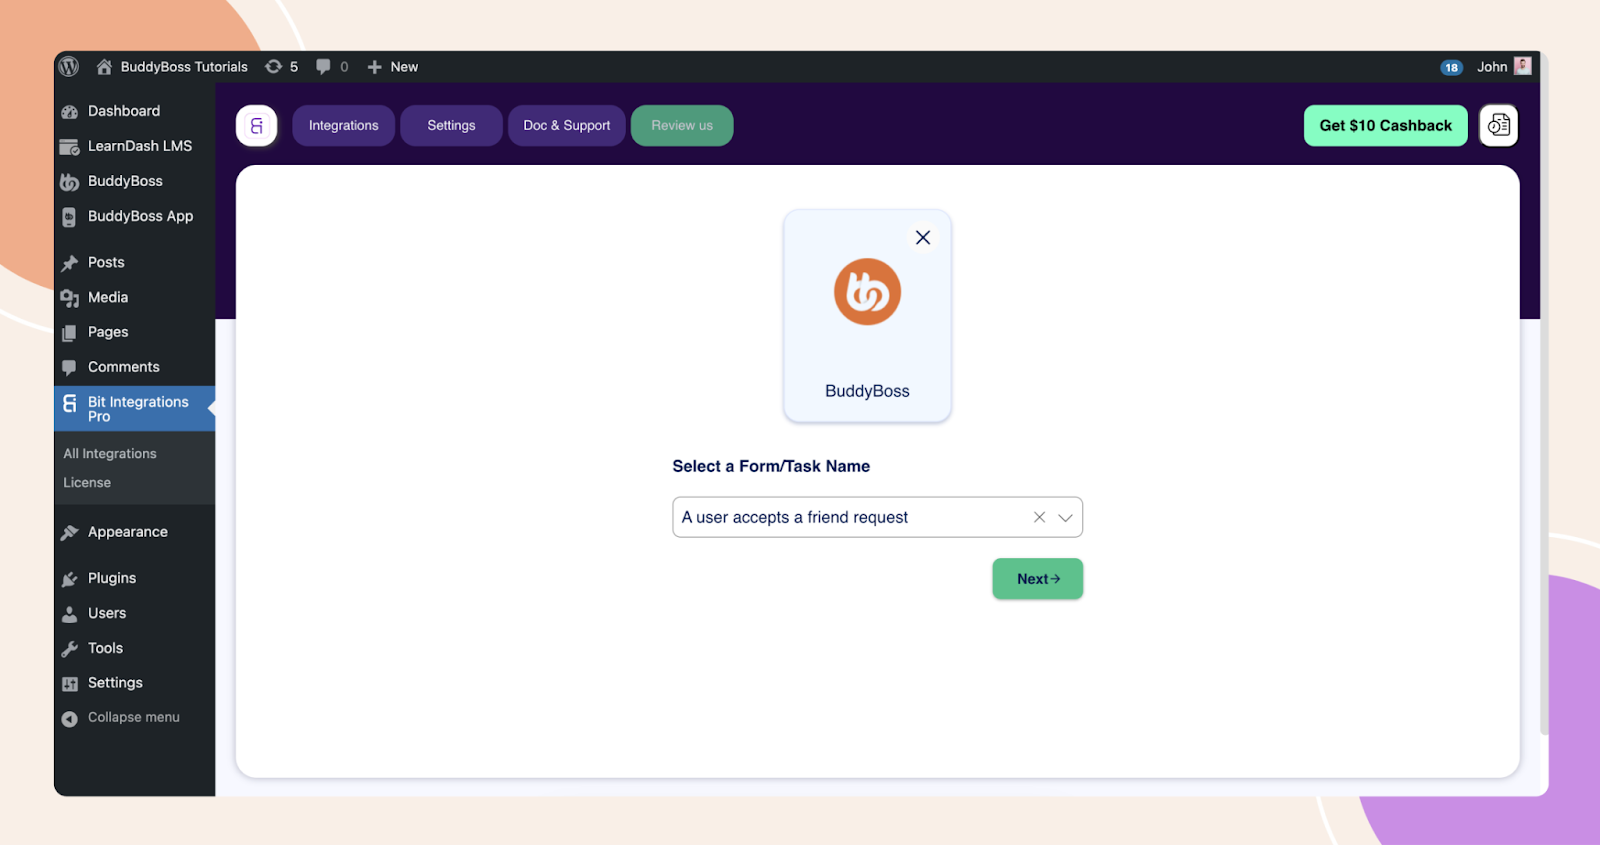Click the Settings sidebar icon
This screenshot has width=1600, height=845.
(x=69, y=684)
